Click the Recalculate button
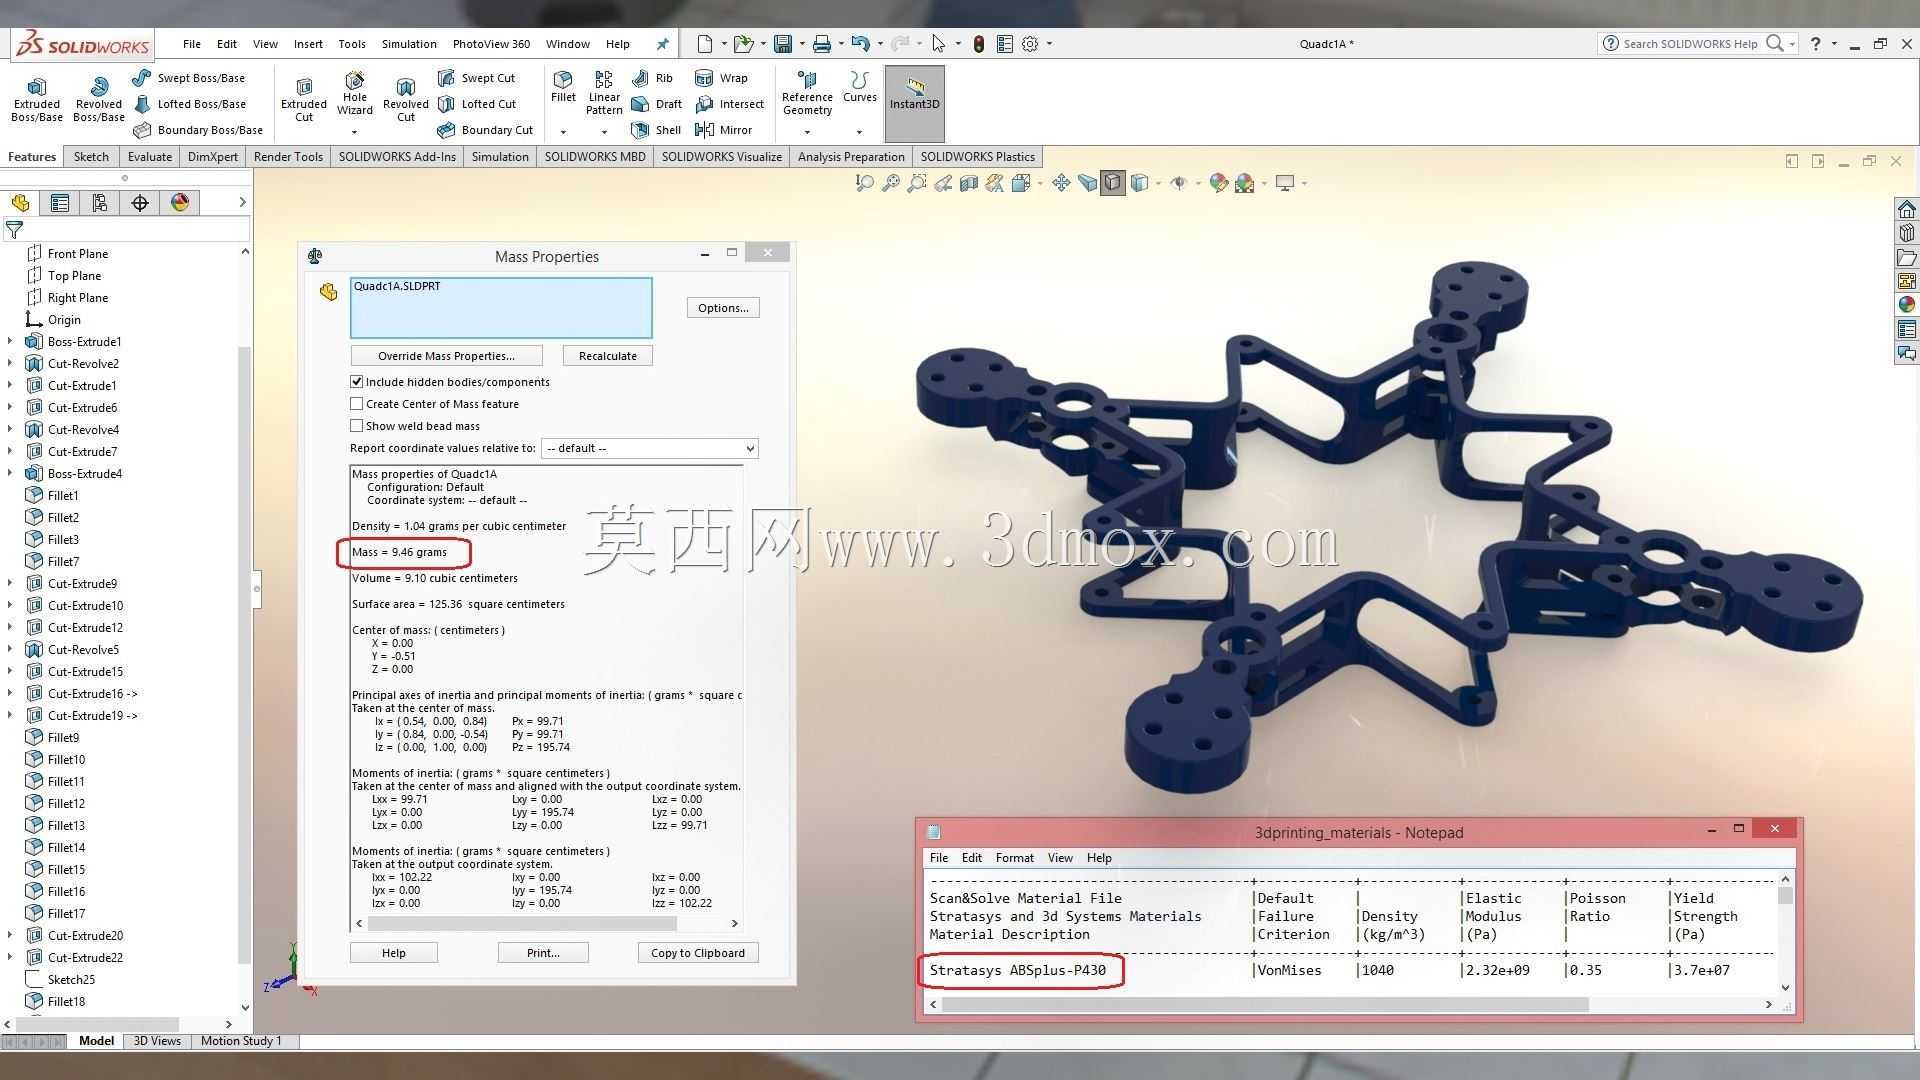1920x1080 pixels. [x=607, y=356]
